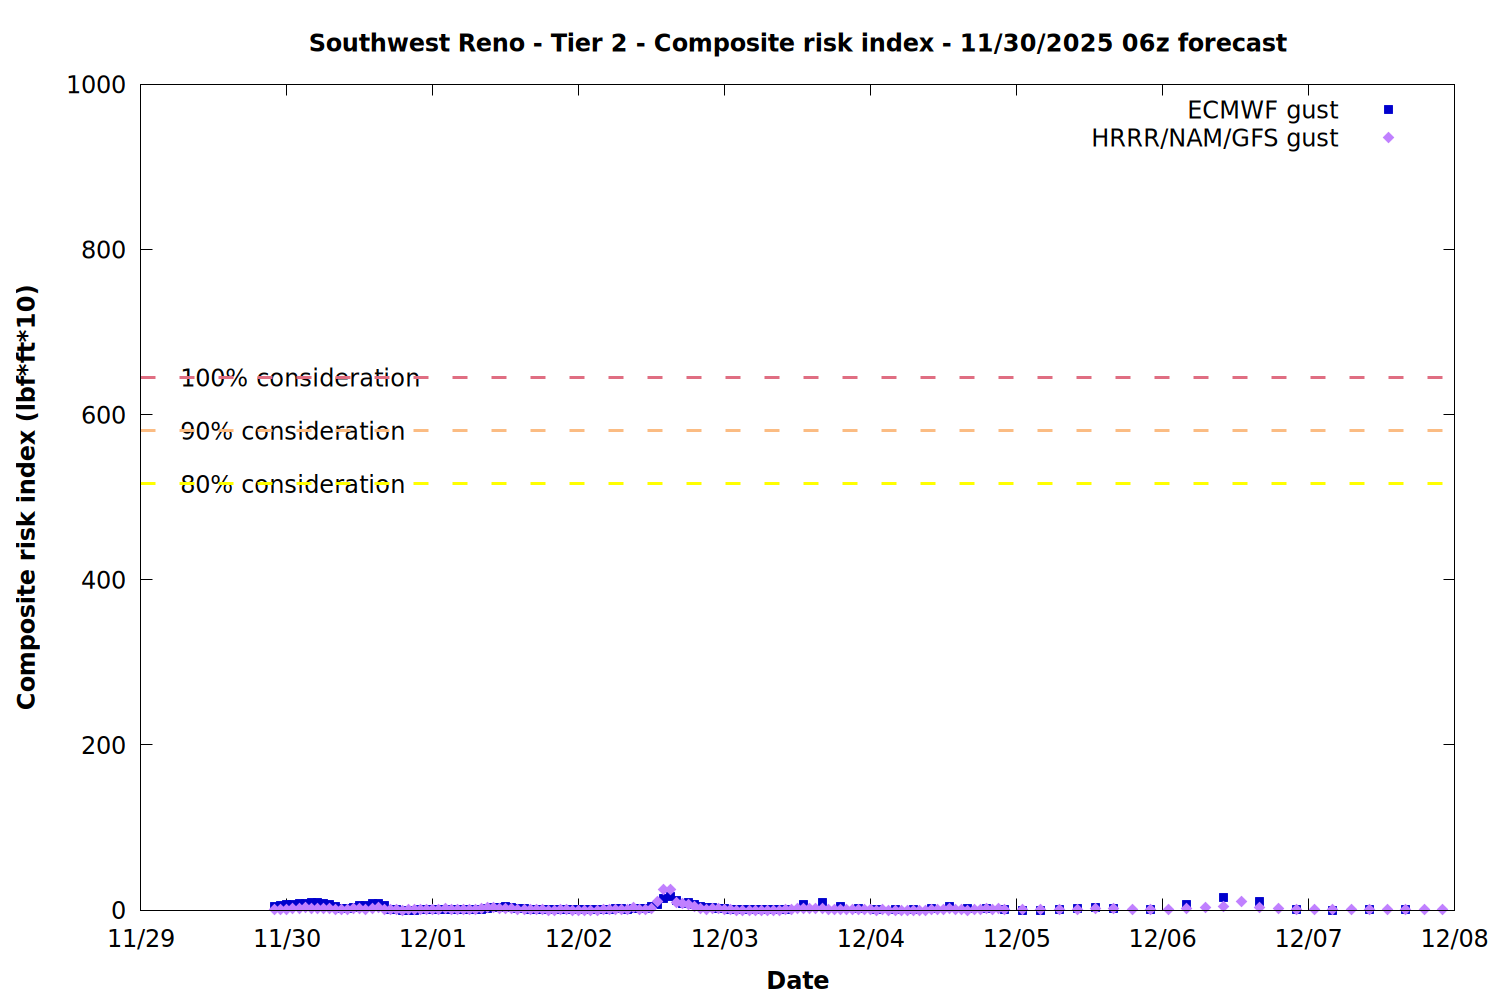Click the 400 y-axis tick label
This screenshot has width=1500, height=1000.
[103, 580]
